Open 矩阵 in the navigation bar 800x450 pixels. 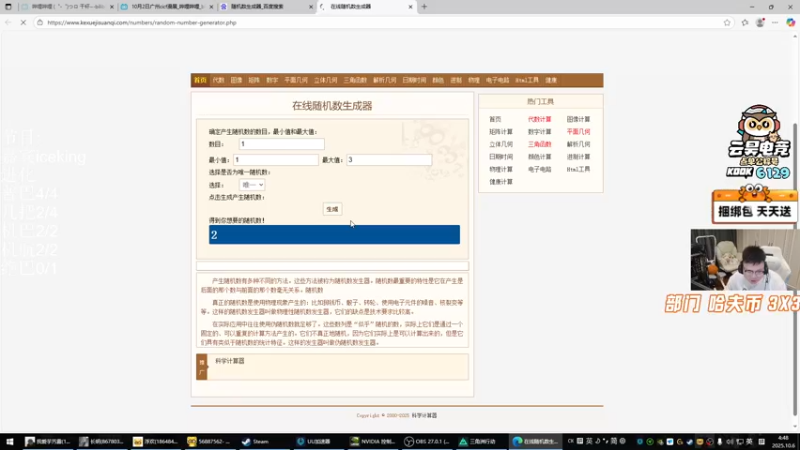254,80
